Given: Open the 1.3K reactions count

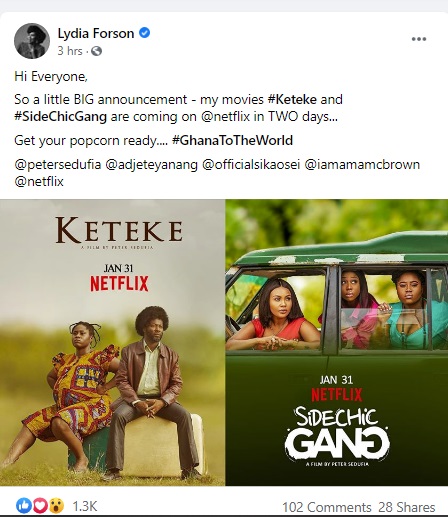Looking at the screenshot, I should coord(85,506).
